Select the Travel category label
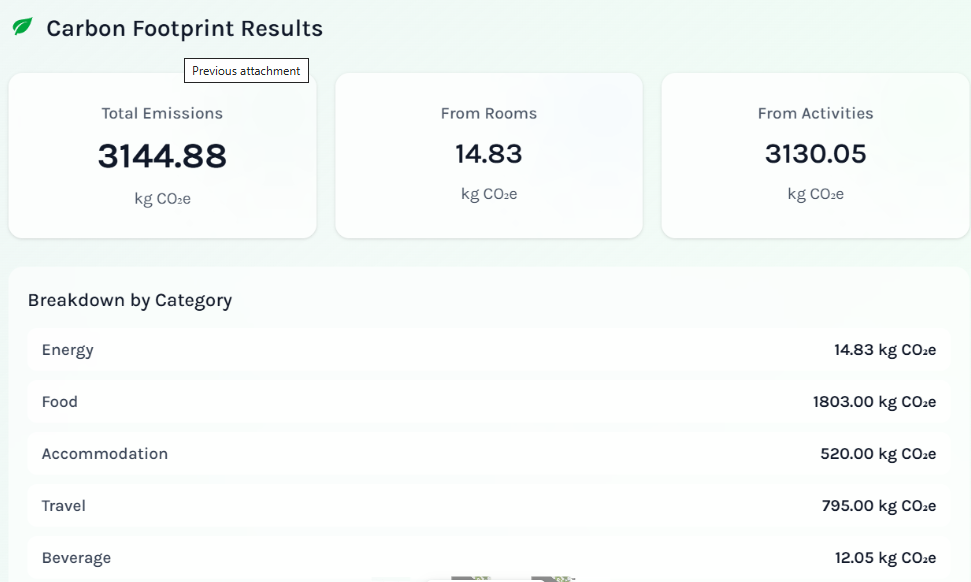 tap(64, 506)
